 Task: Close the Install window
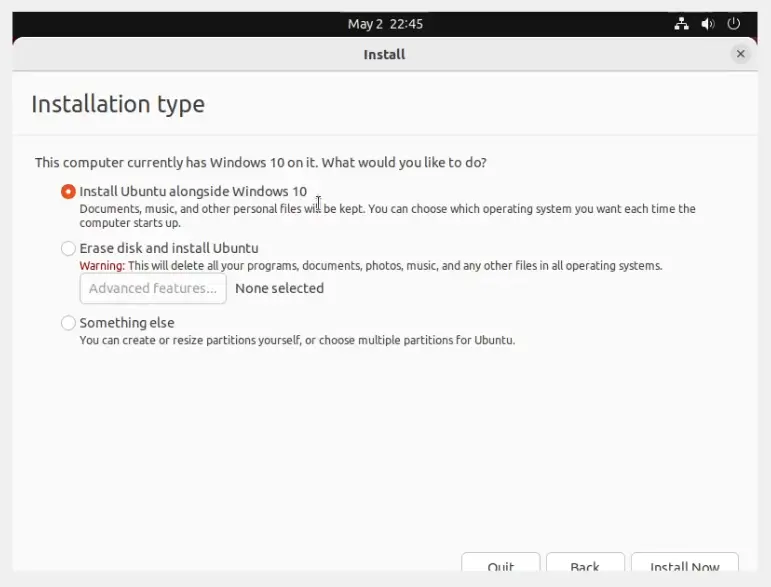(x=741, y=54)
